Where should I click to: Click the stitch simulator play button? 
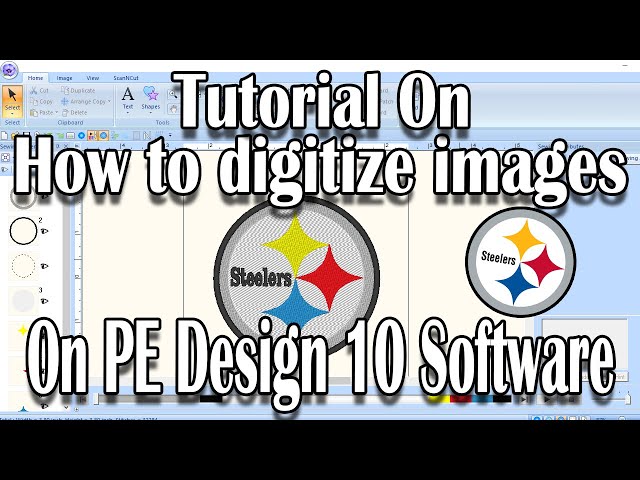tap(547, 399)
